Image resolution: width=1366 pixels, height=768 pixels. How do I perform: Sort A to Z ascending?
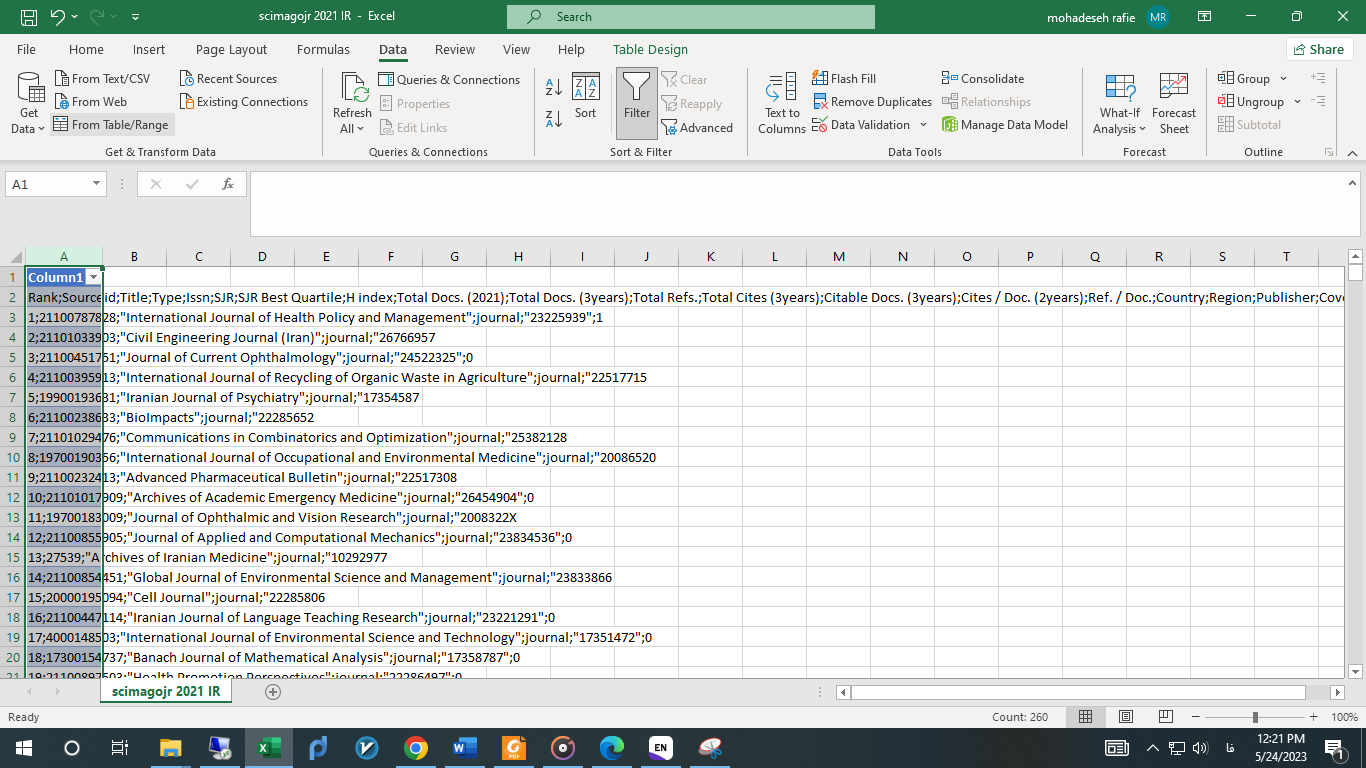554,86
